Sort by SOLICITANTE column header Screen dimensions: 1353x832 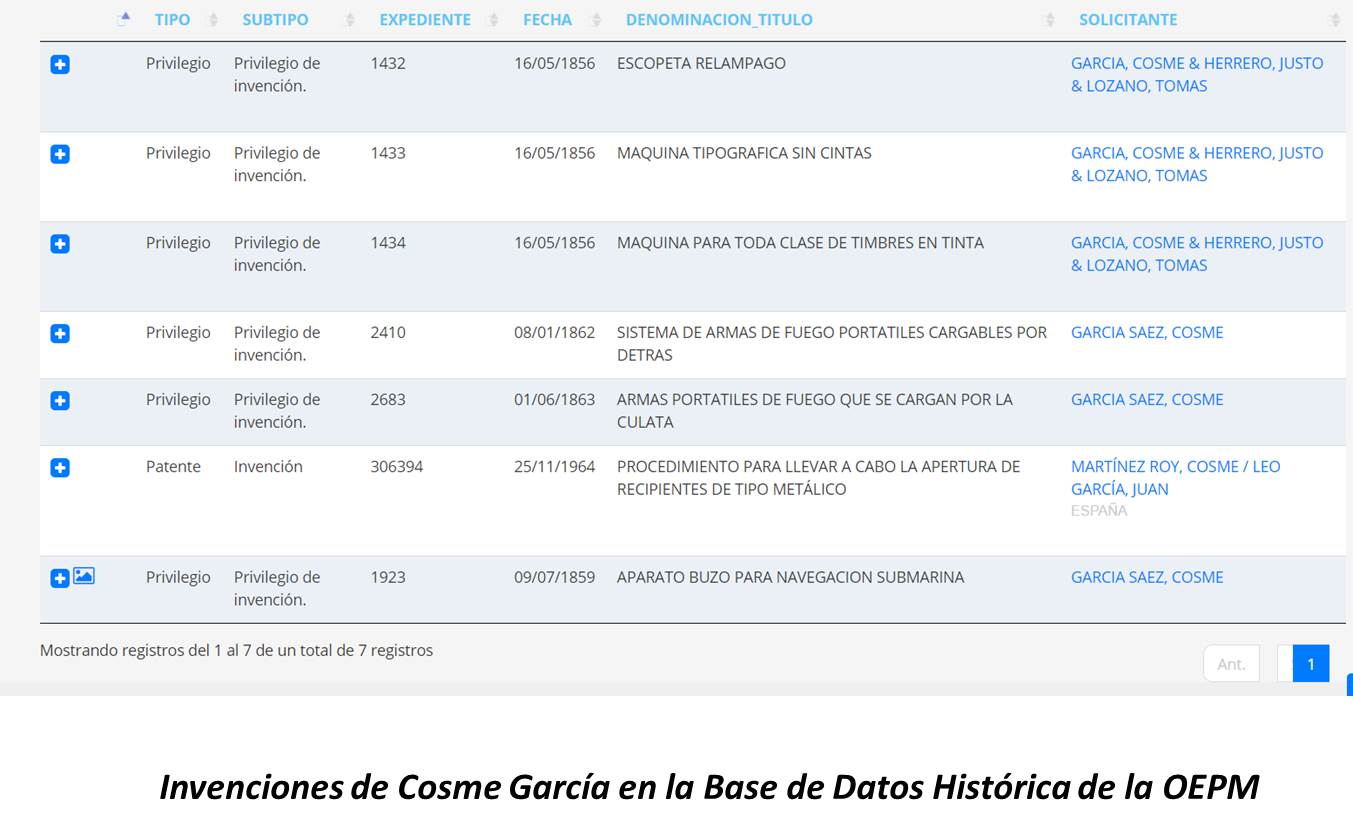point(1127,20)
